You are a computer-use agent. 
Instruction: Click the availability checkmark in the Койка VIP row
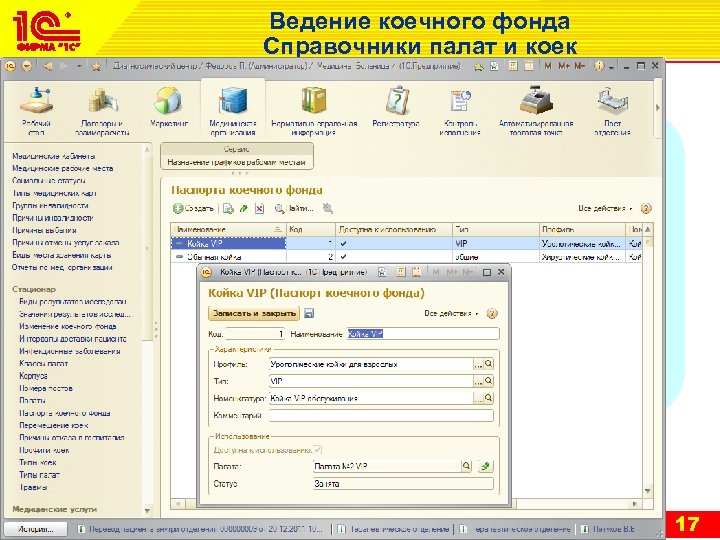click(343, 244)
